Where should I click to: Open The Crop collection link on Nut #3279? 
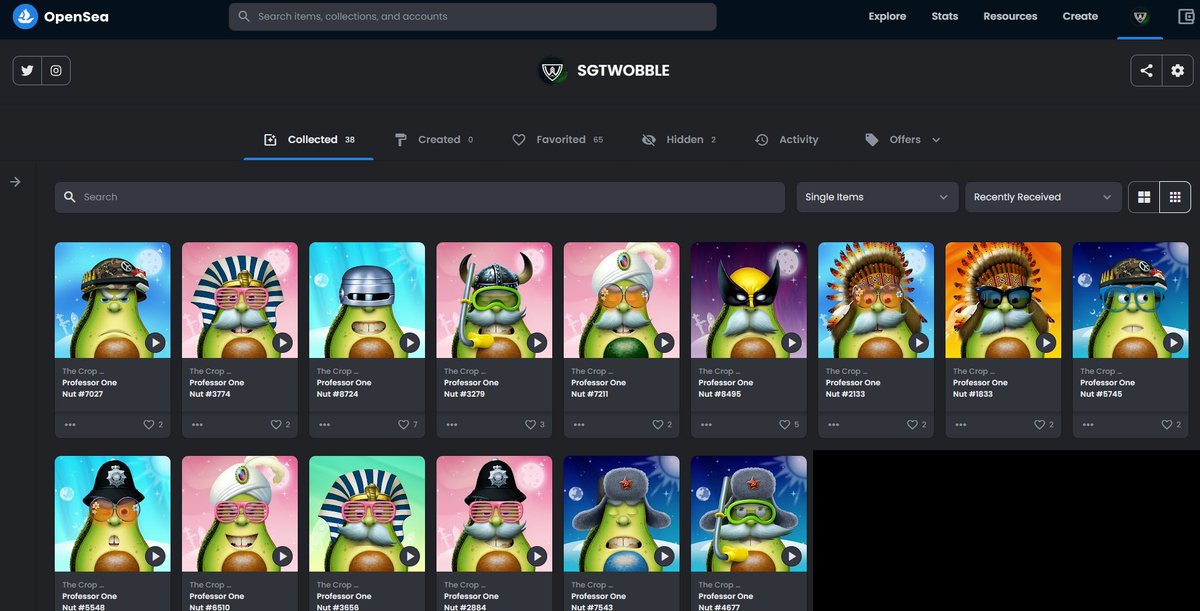[x=465, y=371]
